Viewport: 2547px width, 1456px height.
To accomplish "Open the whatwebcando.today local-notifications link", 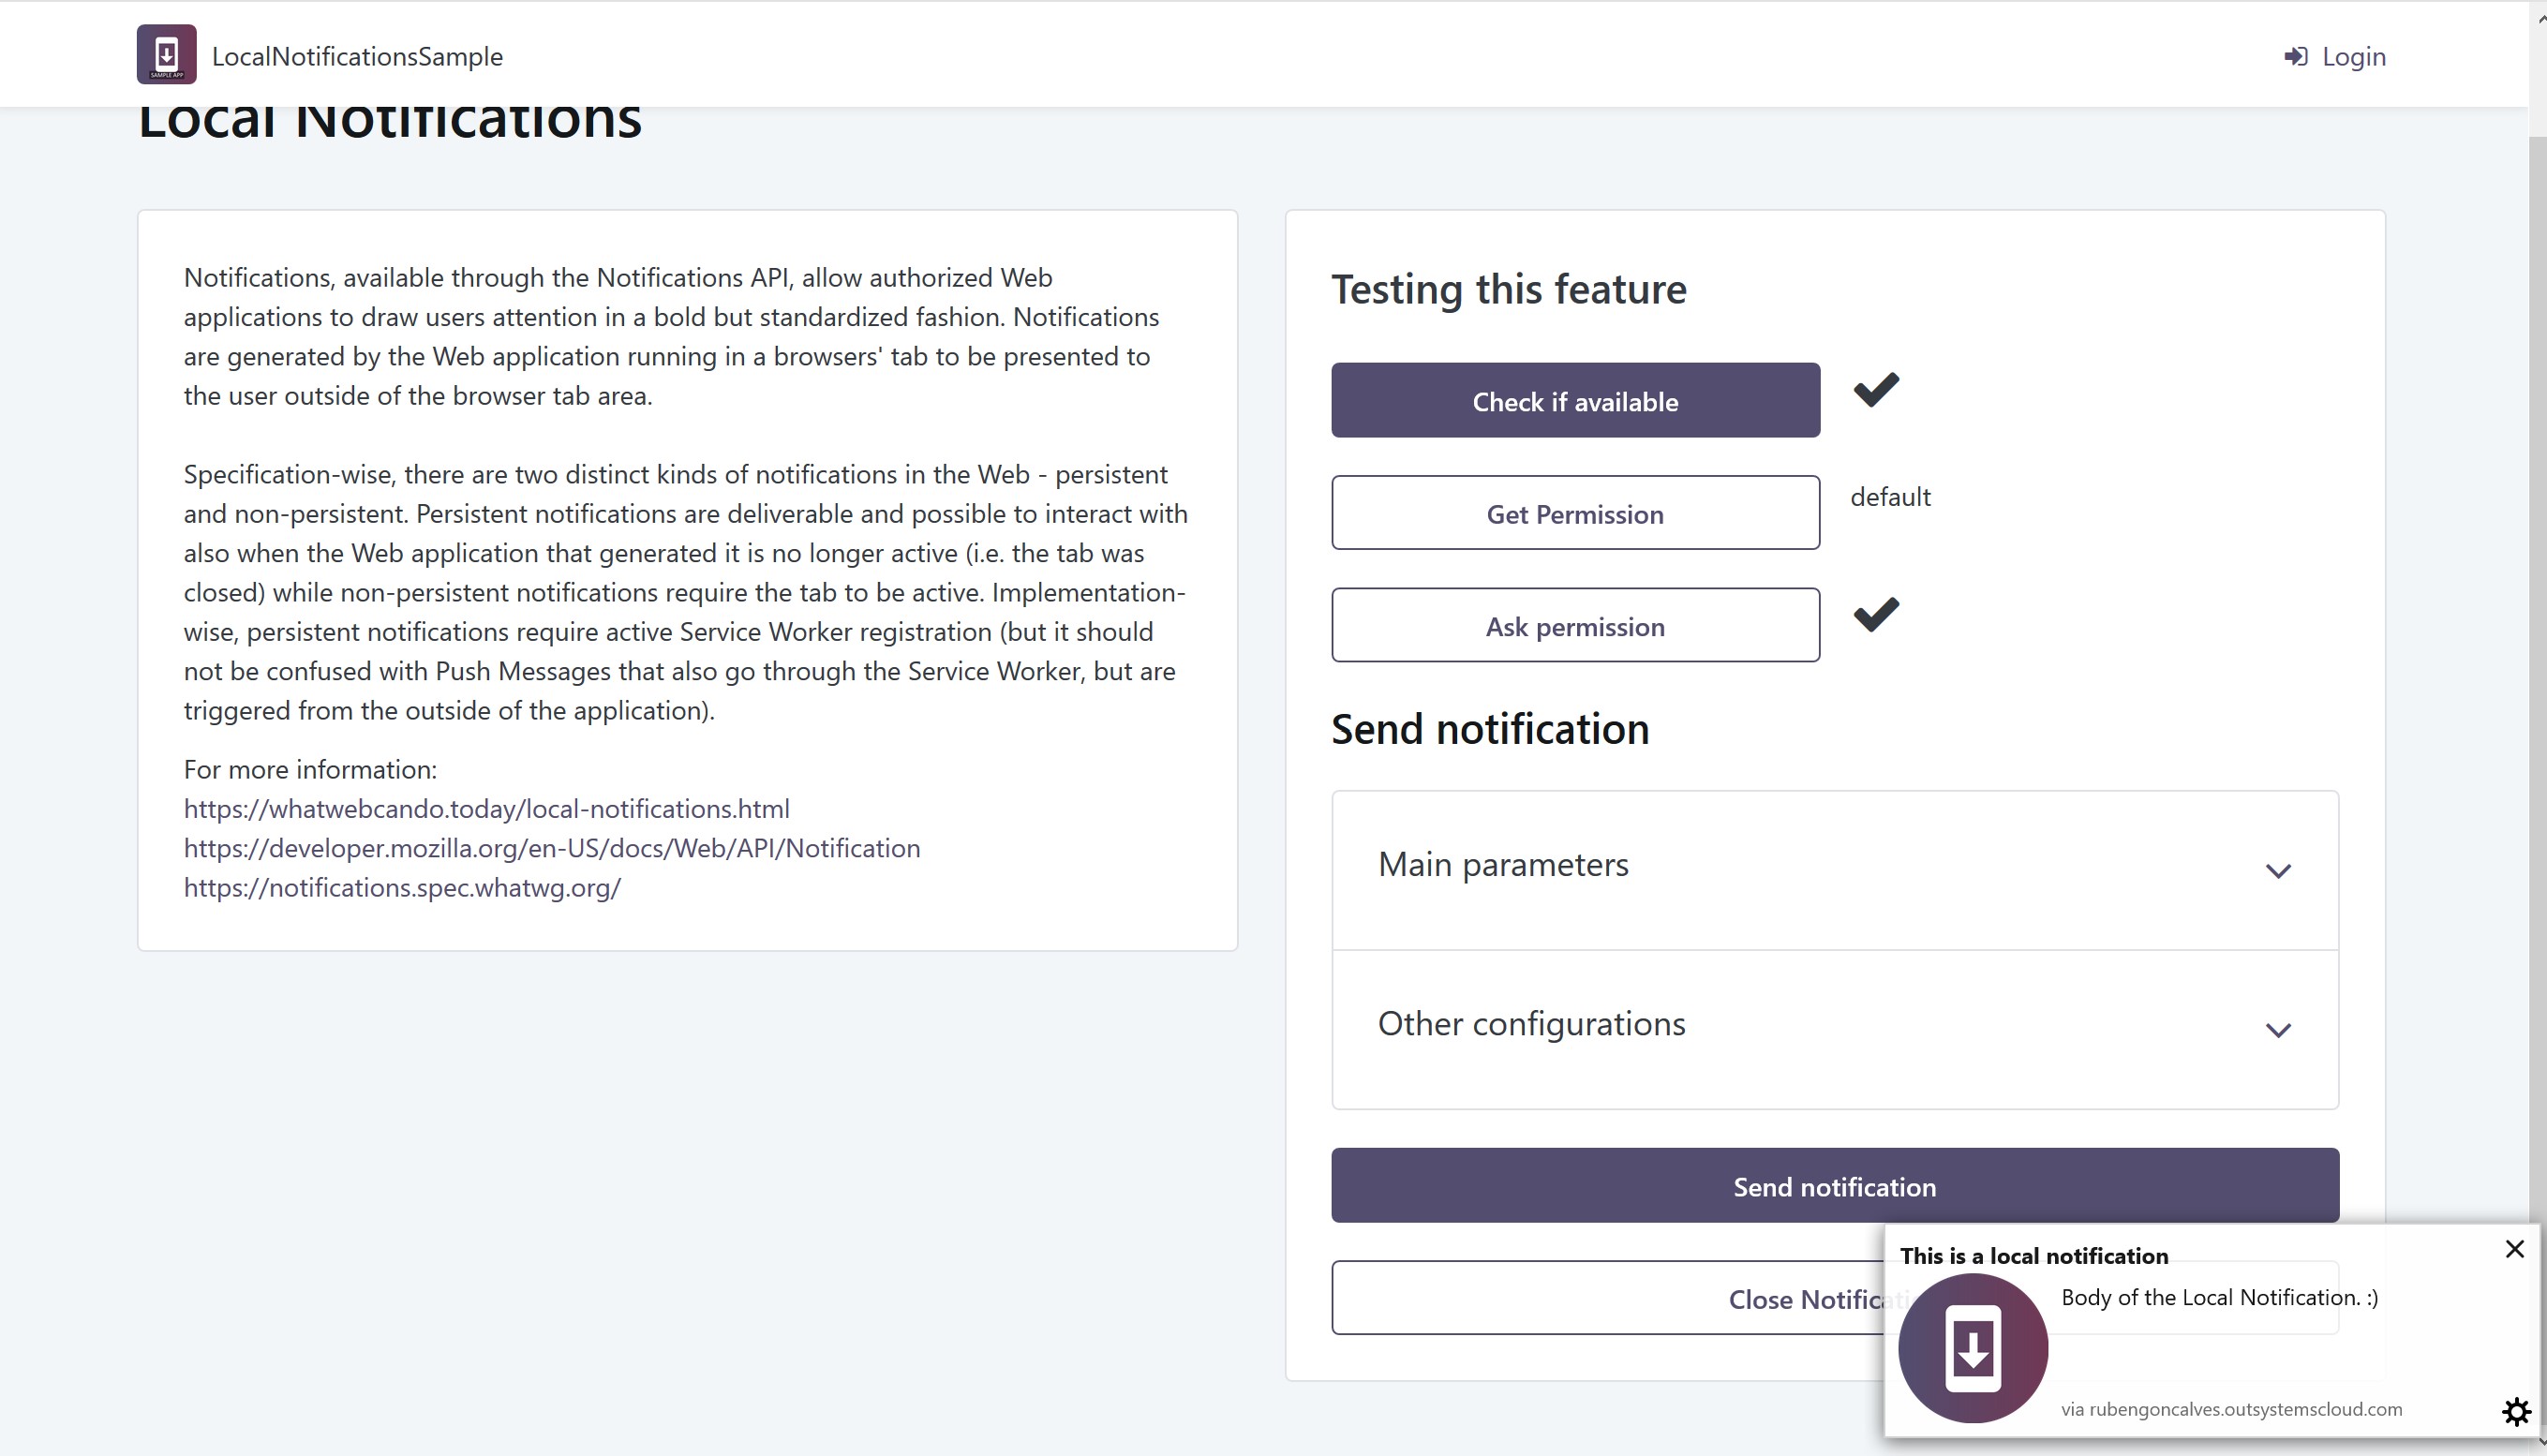I will [487, 808].
